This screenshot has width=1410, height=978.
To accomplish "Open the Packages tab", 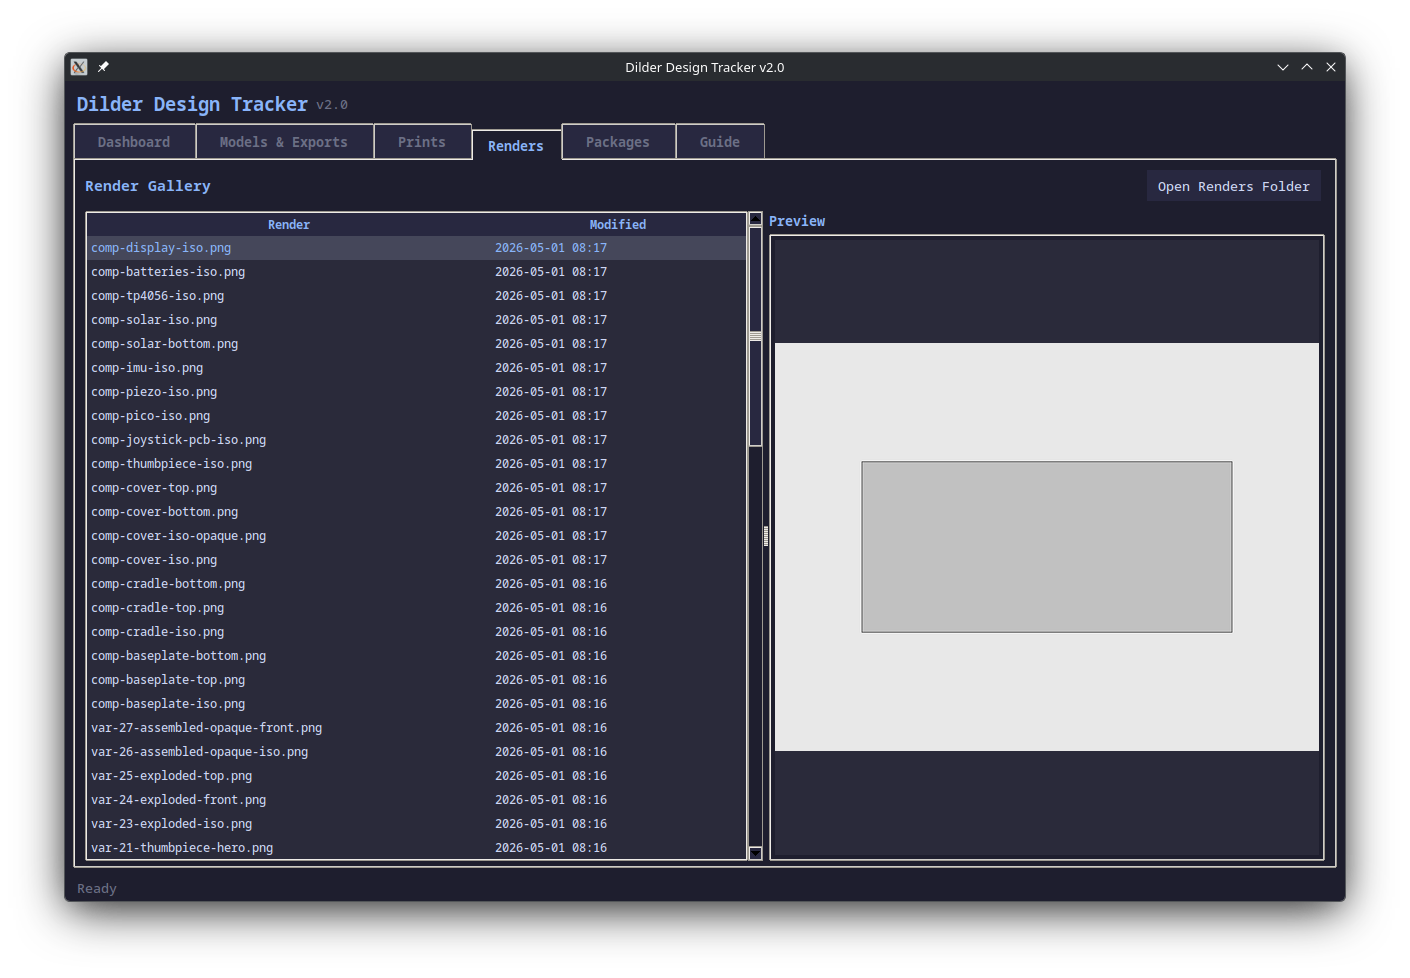I will (618, 142).
